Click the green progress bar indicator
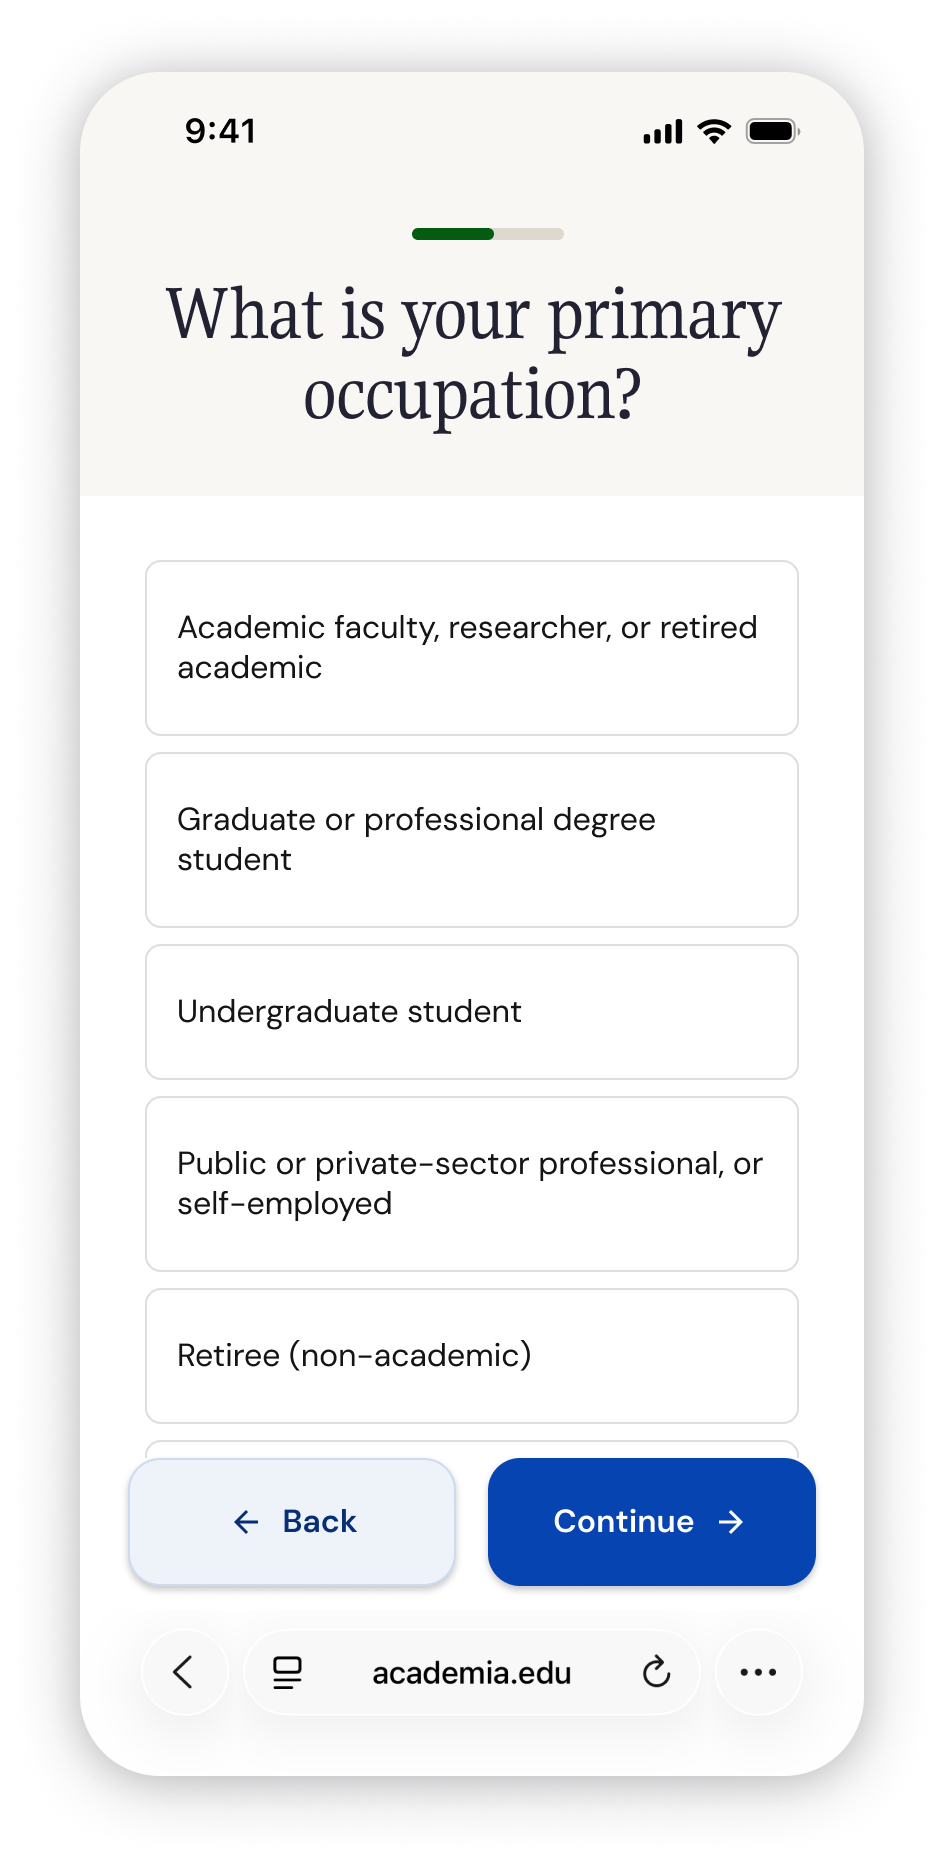Image resolution: width=944 pixels, height=1864 pixels. point(453,234)
